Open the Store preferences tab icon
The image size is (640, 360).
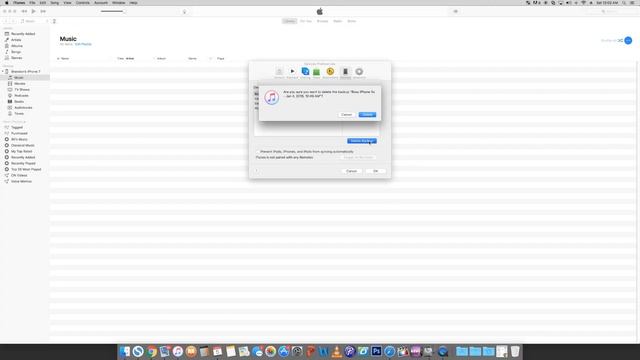pos(317,73)
